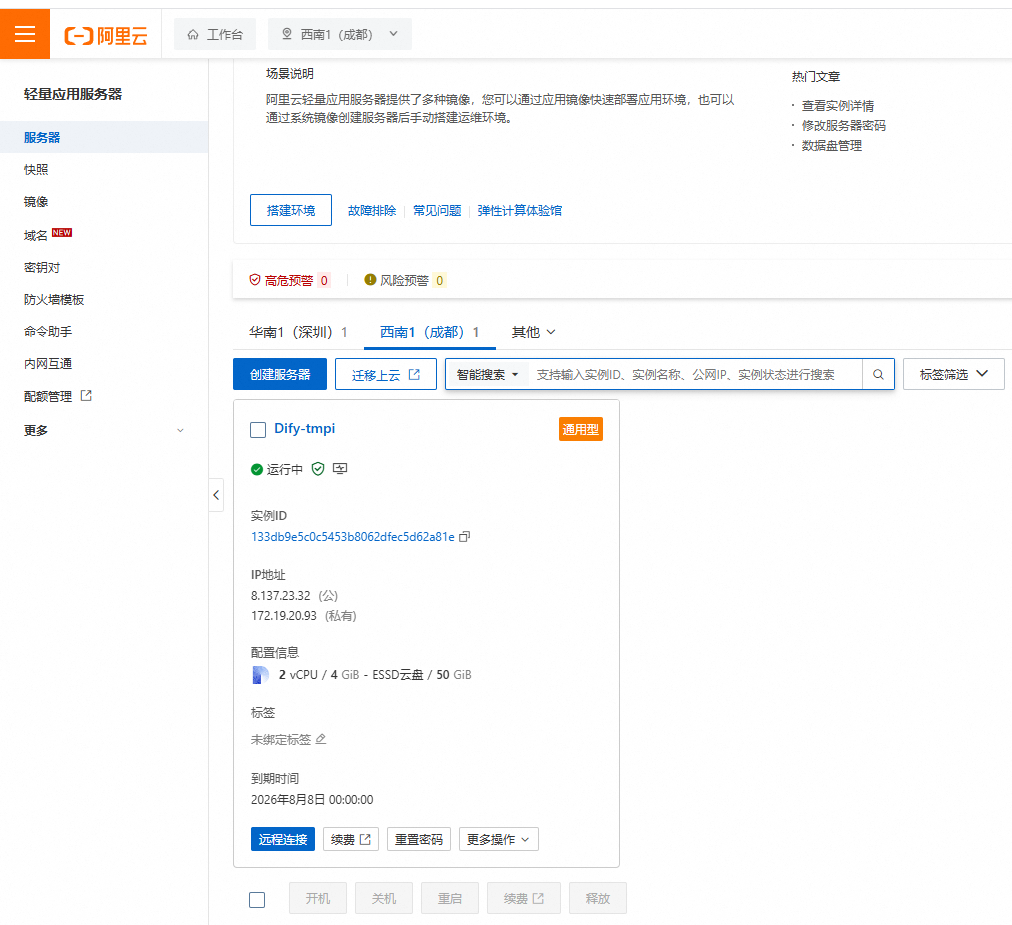Click the search magnifier icon

pyautogui.click(x=878, y=374)
